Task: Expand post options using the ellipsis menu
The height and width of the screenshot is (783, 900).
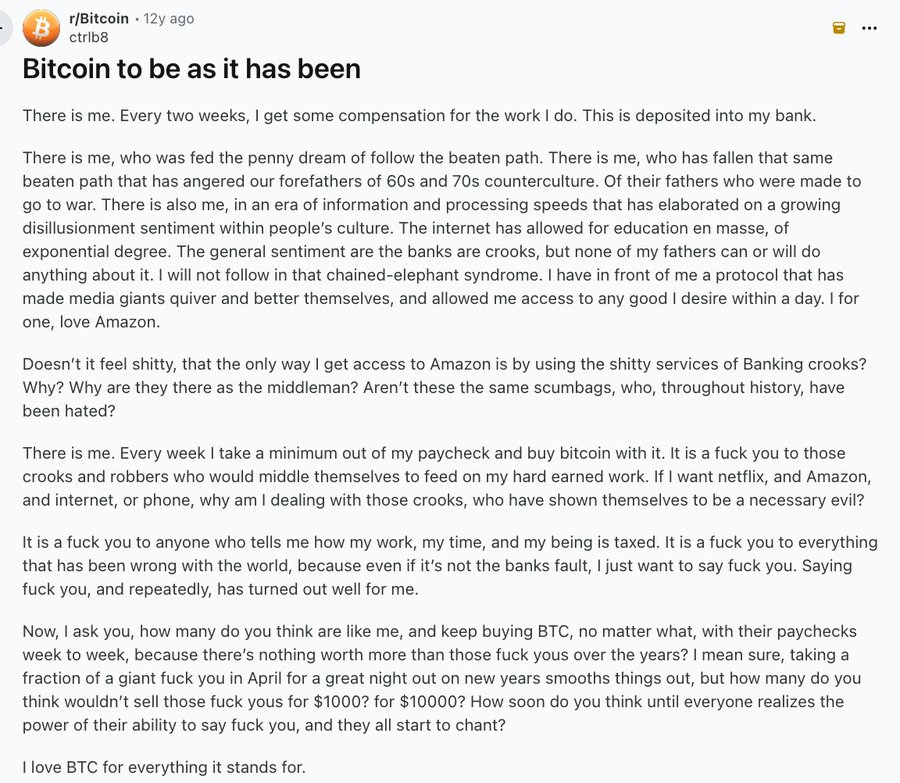Action: (869, 28)
